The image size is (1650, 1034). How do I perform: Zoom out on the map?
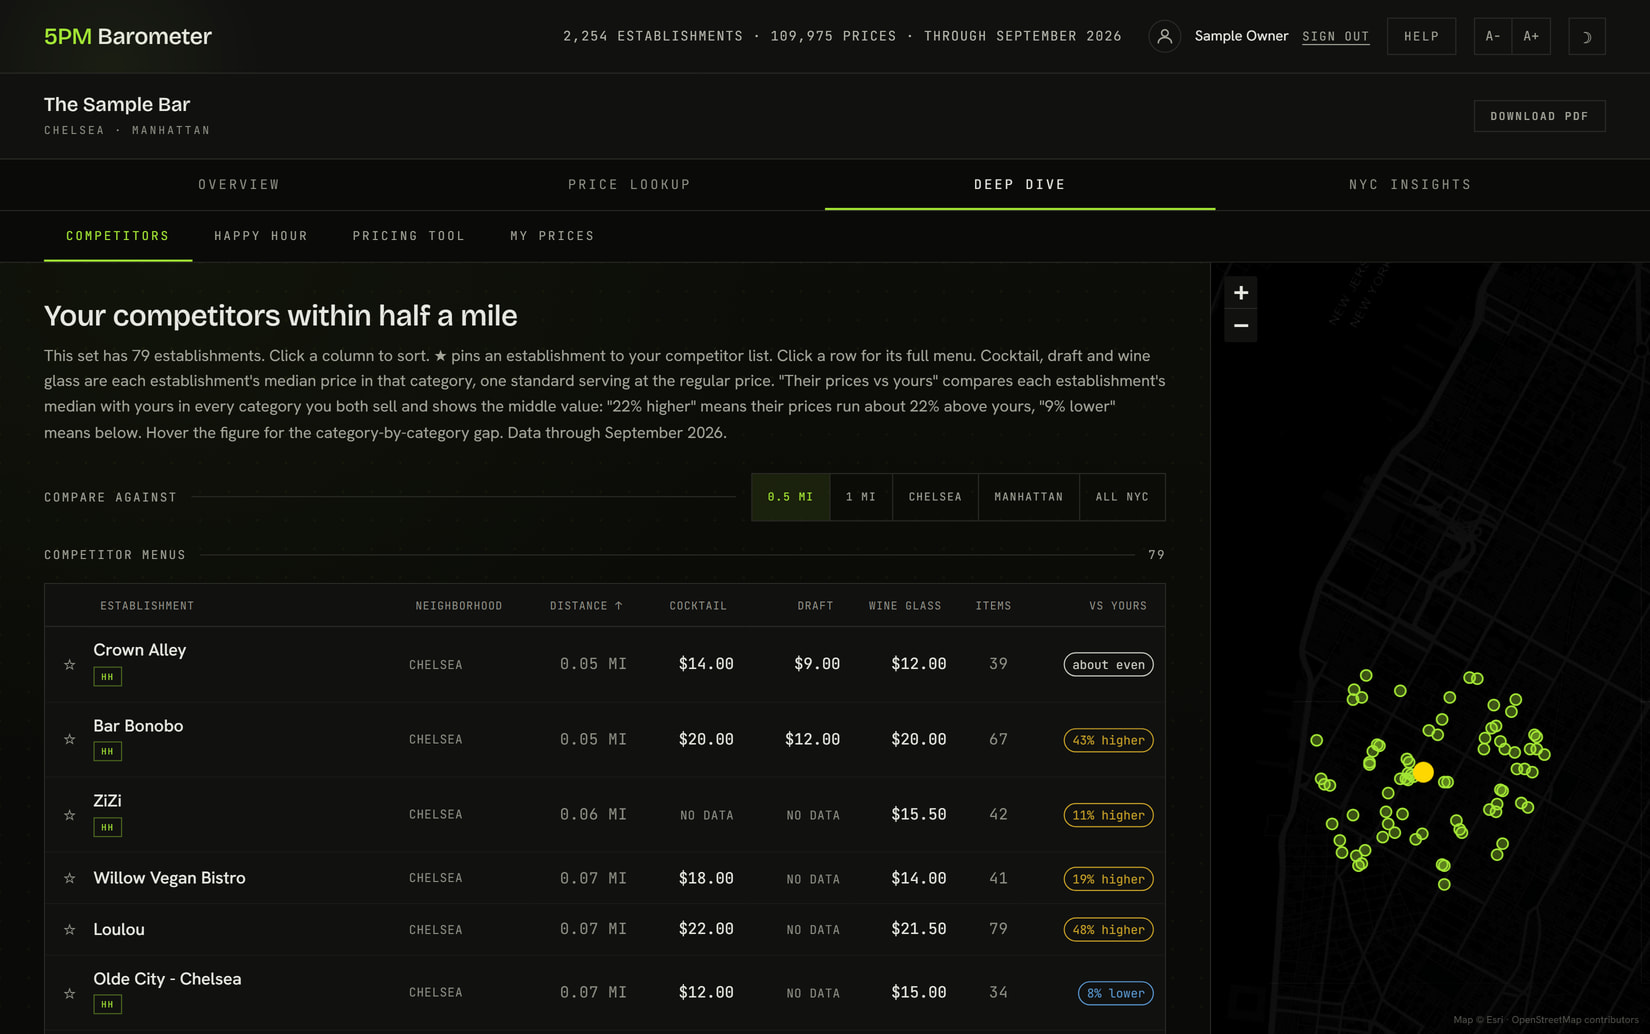(x=1241, y=326)
